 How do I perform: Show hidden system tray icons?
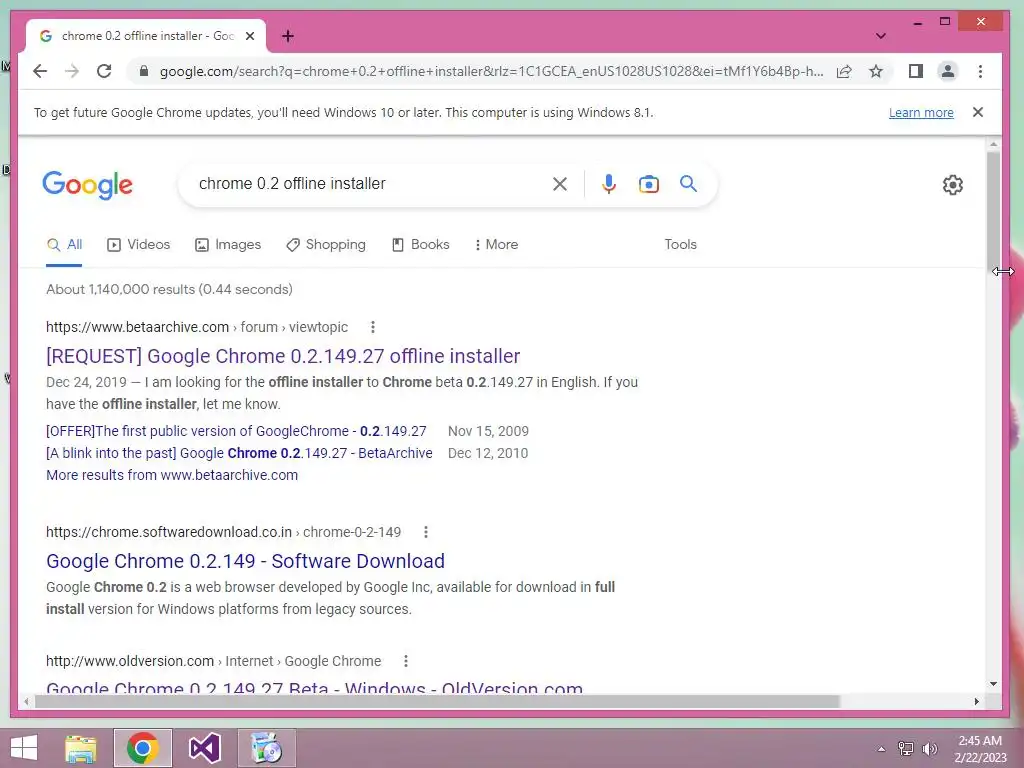pyautogui.click(x=882, y=749)
